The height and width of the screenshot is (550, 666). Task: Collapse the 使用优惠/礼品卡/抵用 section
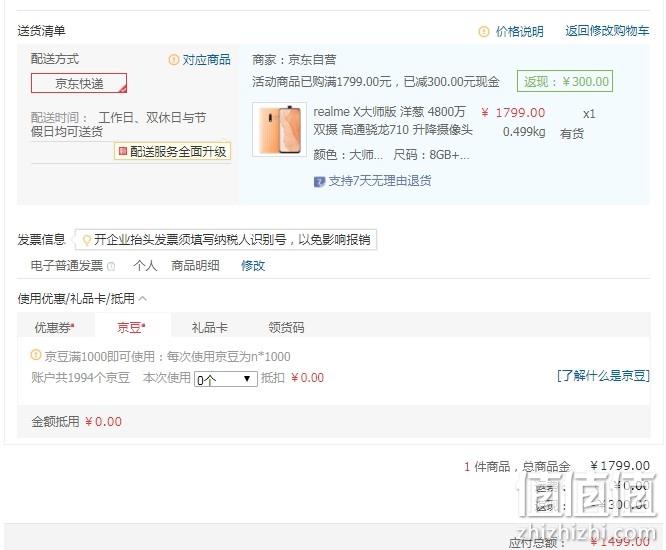(143, 299)
